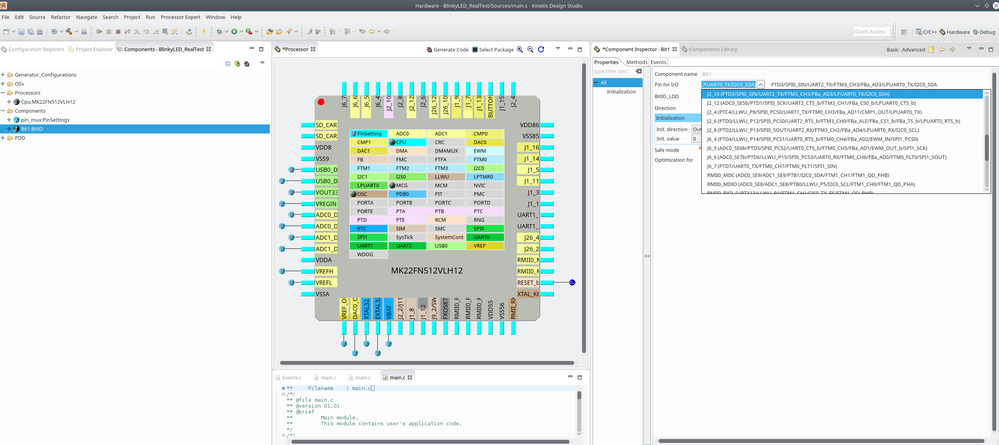The height and width of the screenshot is (445, 999).
Task: Switch to Basic view mode
Action: [x=891, y=49]
